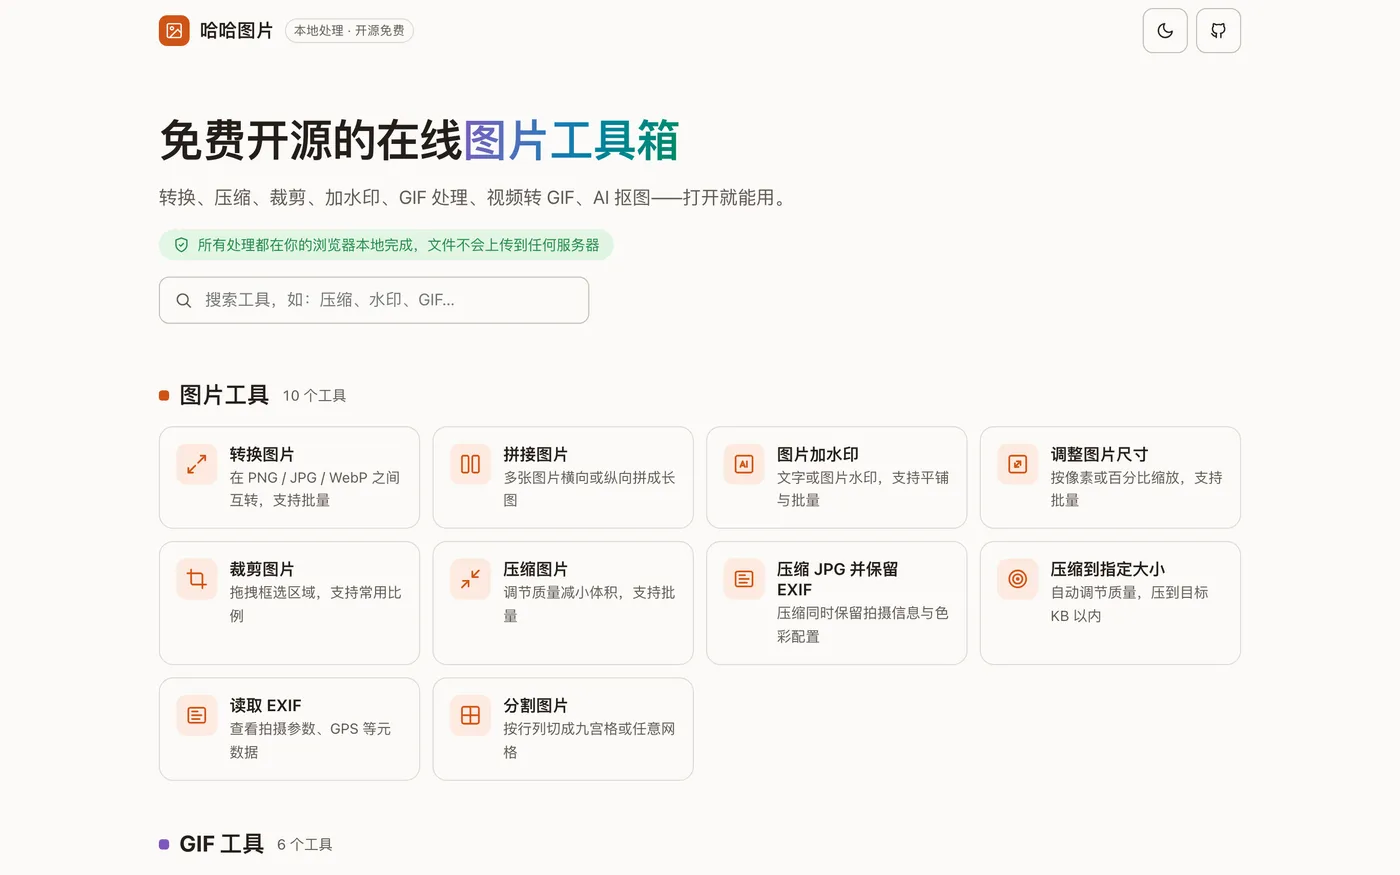The image size is (1400, 875).
Task: Click description 调节质量减小体积
Action: click(589, 604)
